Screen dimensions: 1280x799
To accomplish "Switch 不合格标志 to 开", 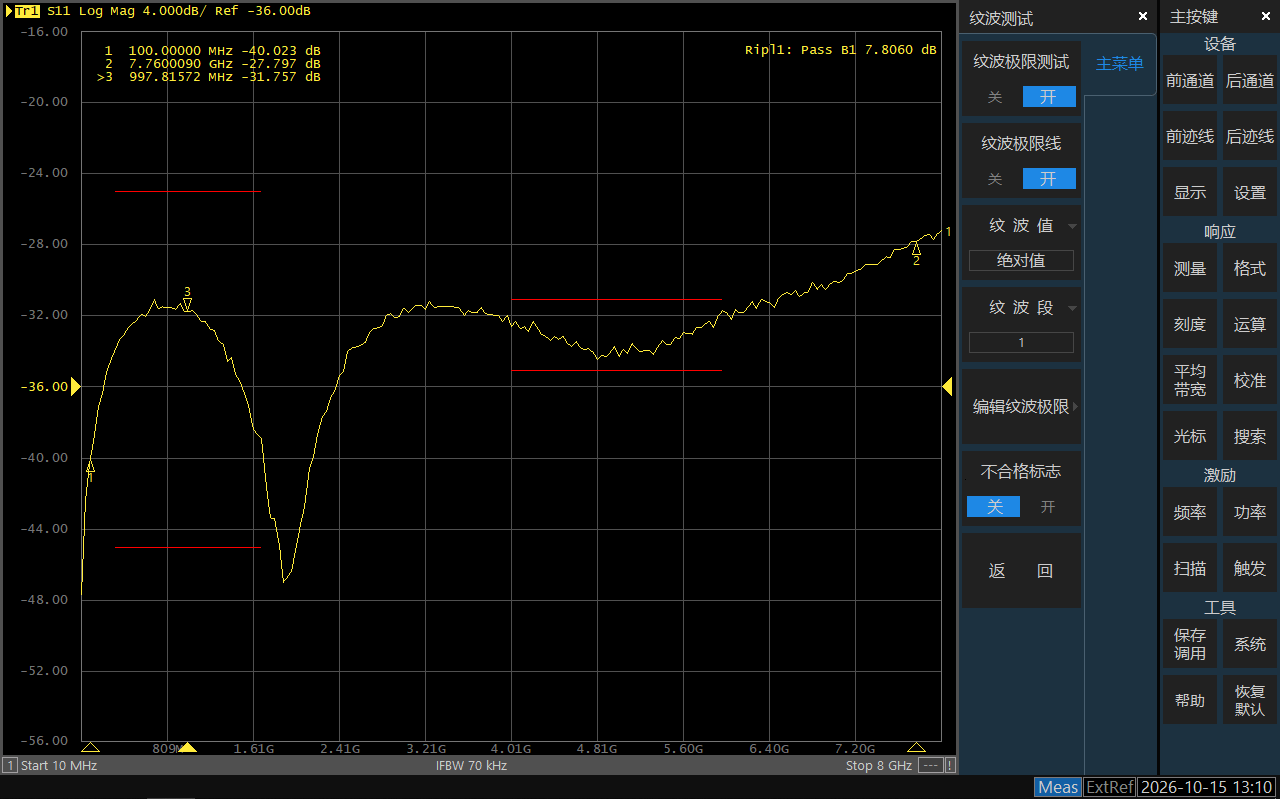I will click(x=1048, y=507).
